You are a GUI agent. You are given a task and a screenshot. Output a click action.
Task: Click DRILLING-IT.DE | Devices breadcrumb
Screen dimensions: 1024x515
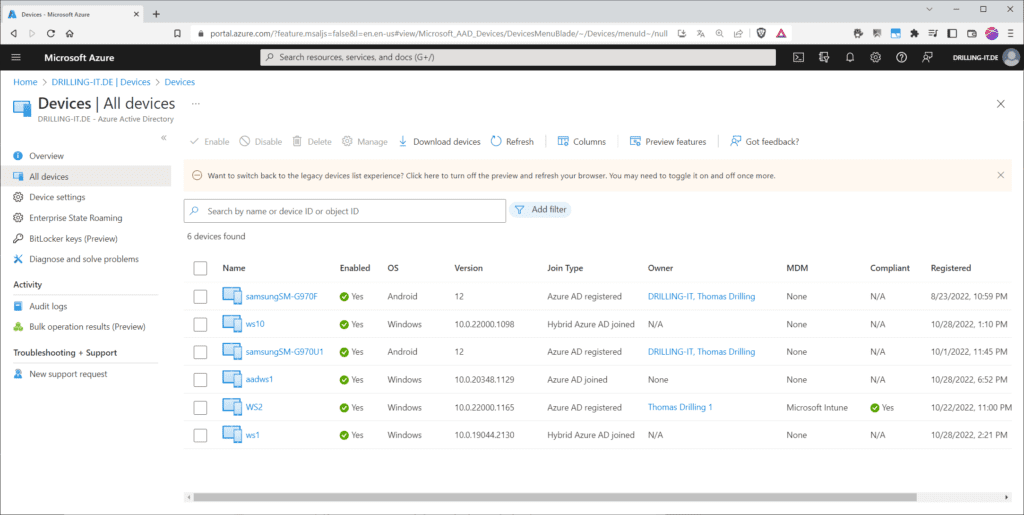tap(101, 82)
